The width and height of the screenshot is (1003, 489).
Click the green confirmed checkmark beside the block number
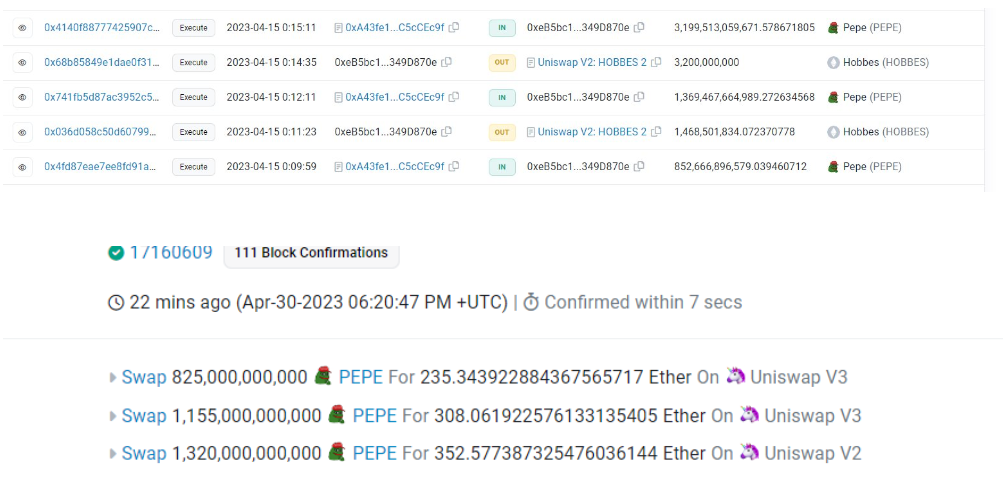(116, 252)
